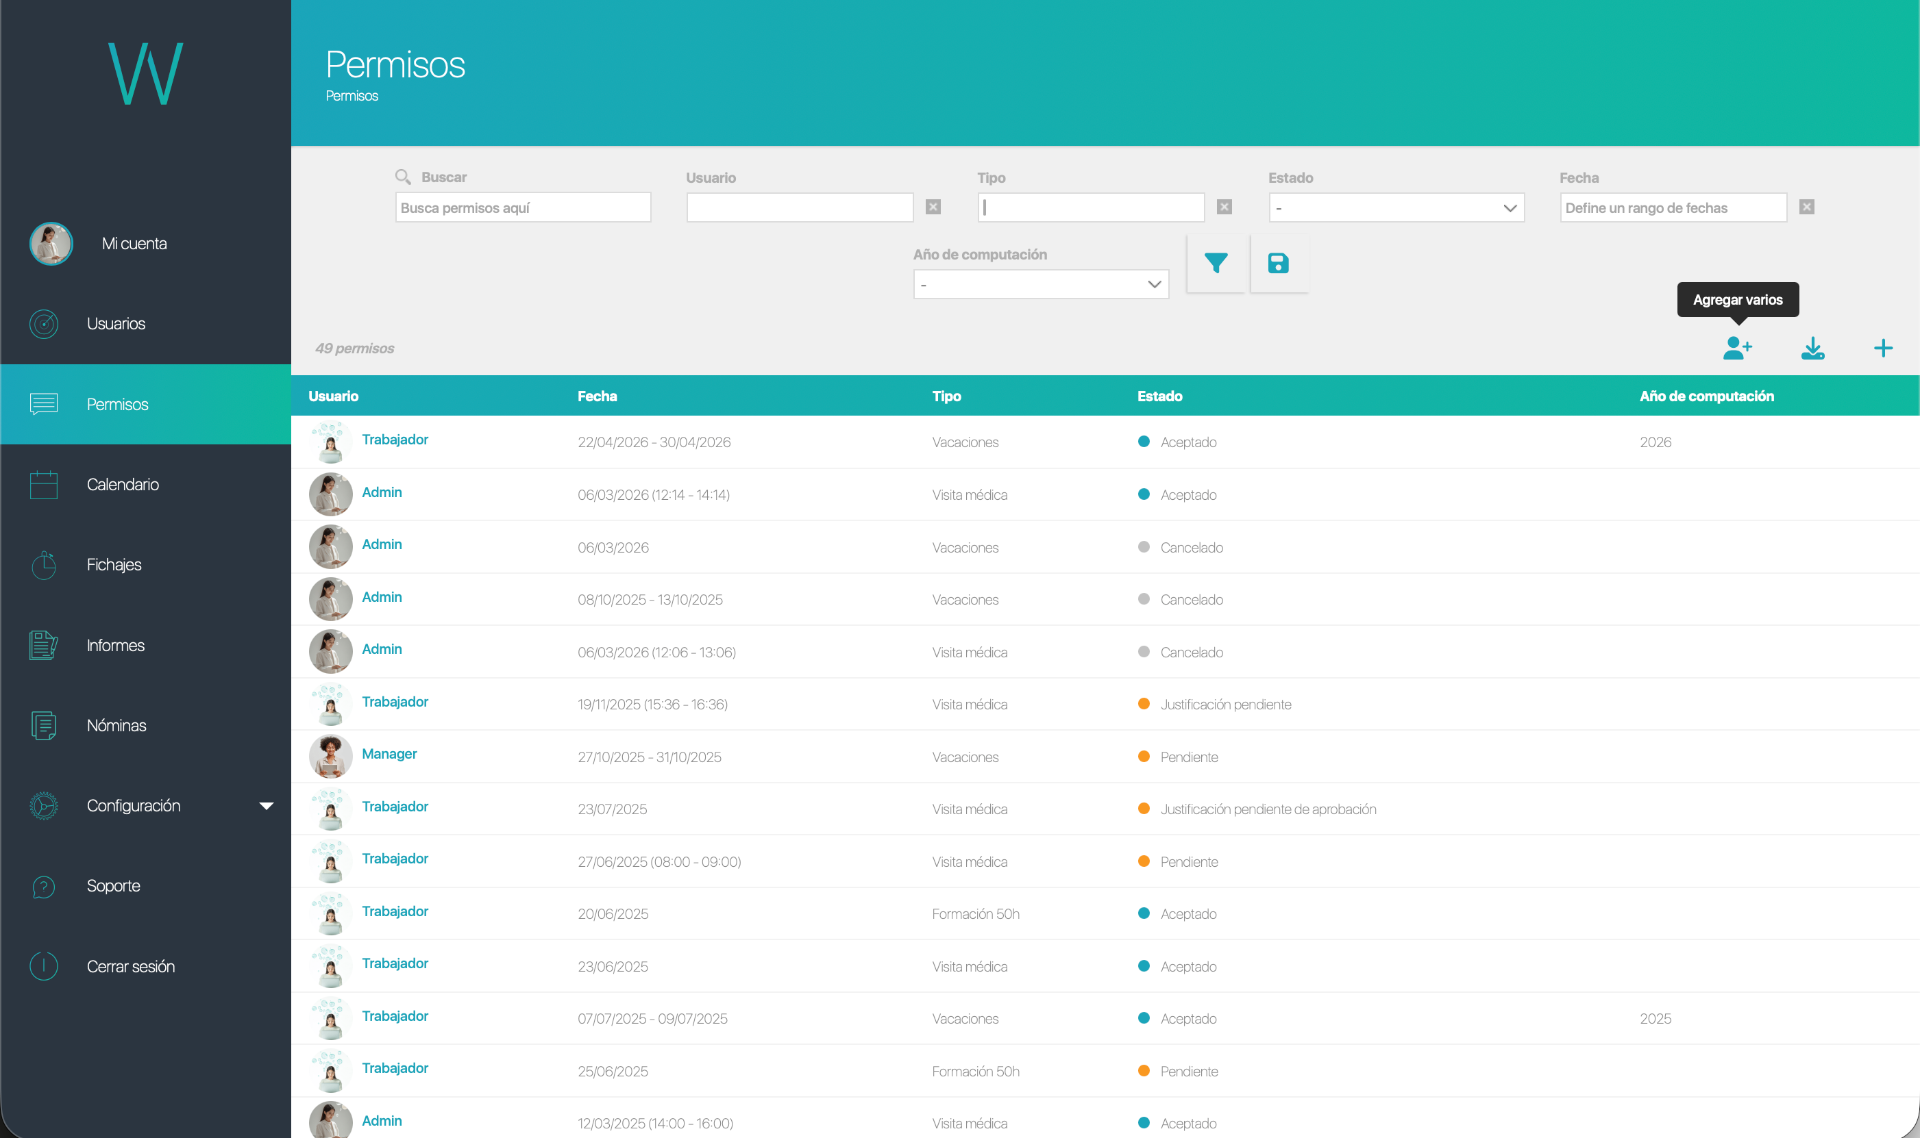Open Usuarios in the sidebar
Image resolution: width=1920 pixels, height=1138 pixels.
pyautogui.click(x=145, y=324)
